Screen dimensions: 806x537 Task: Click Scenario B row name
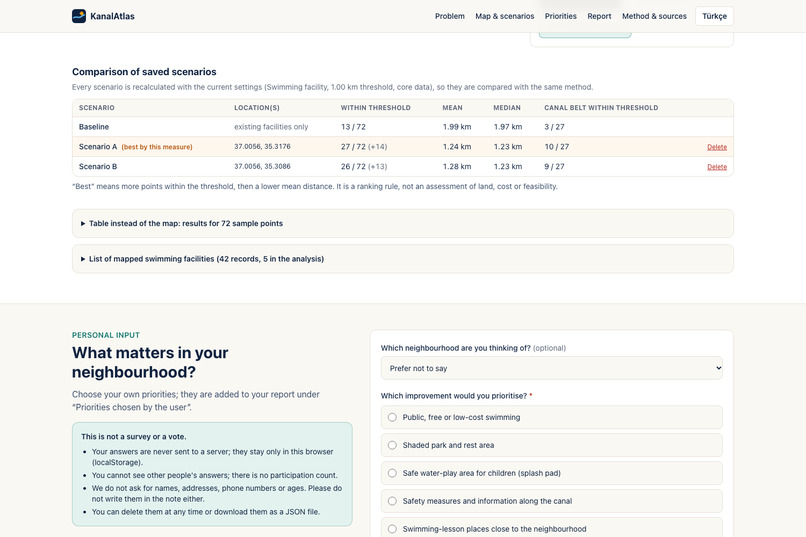click(98, 166)
